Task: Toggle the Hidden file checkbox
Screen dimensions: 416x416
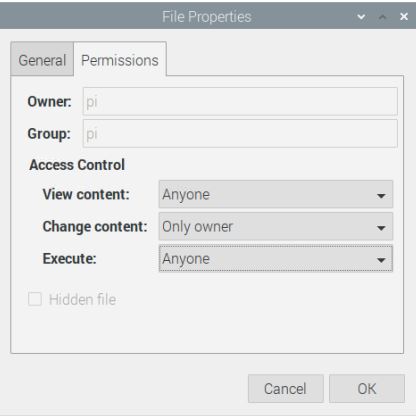Action: pyautogui.click(x=35, y=299)
